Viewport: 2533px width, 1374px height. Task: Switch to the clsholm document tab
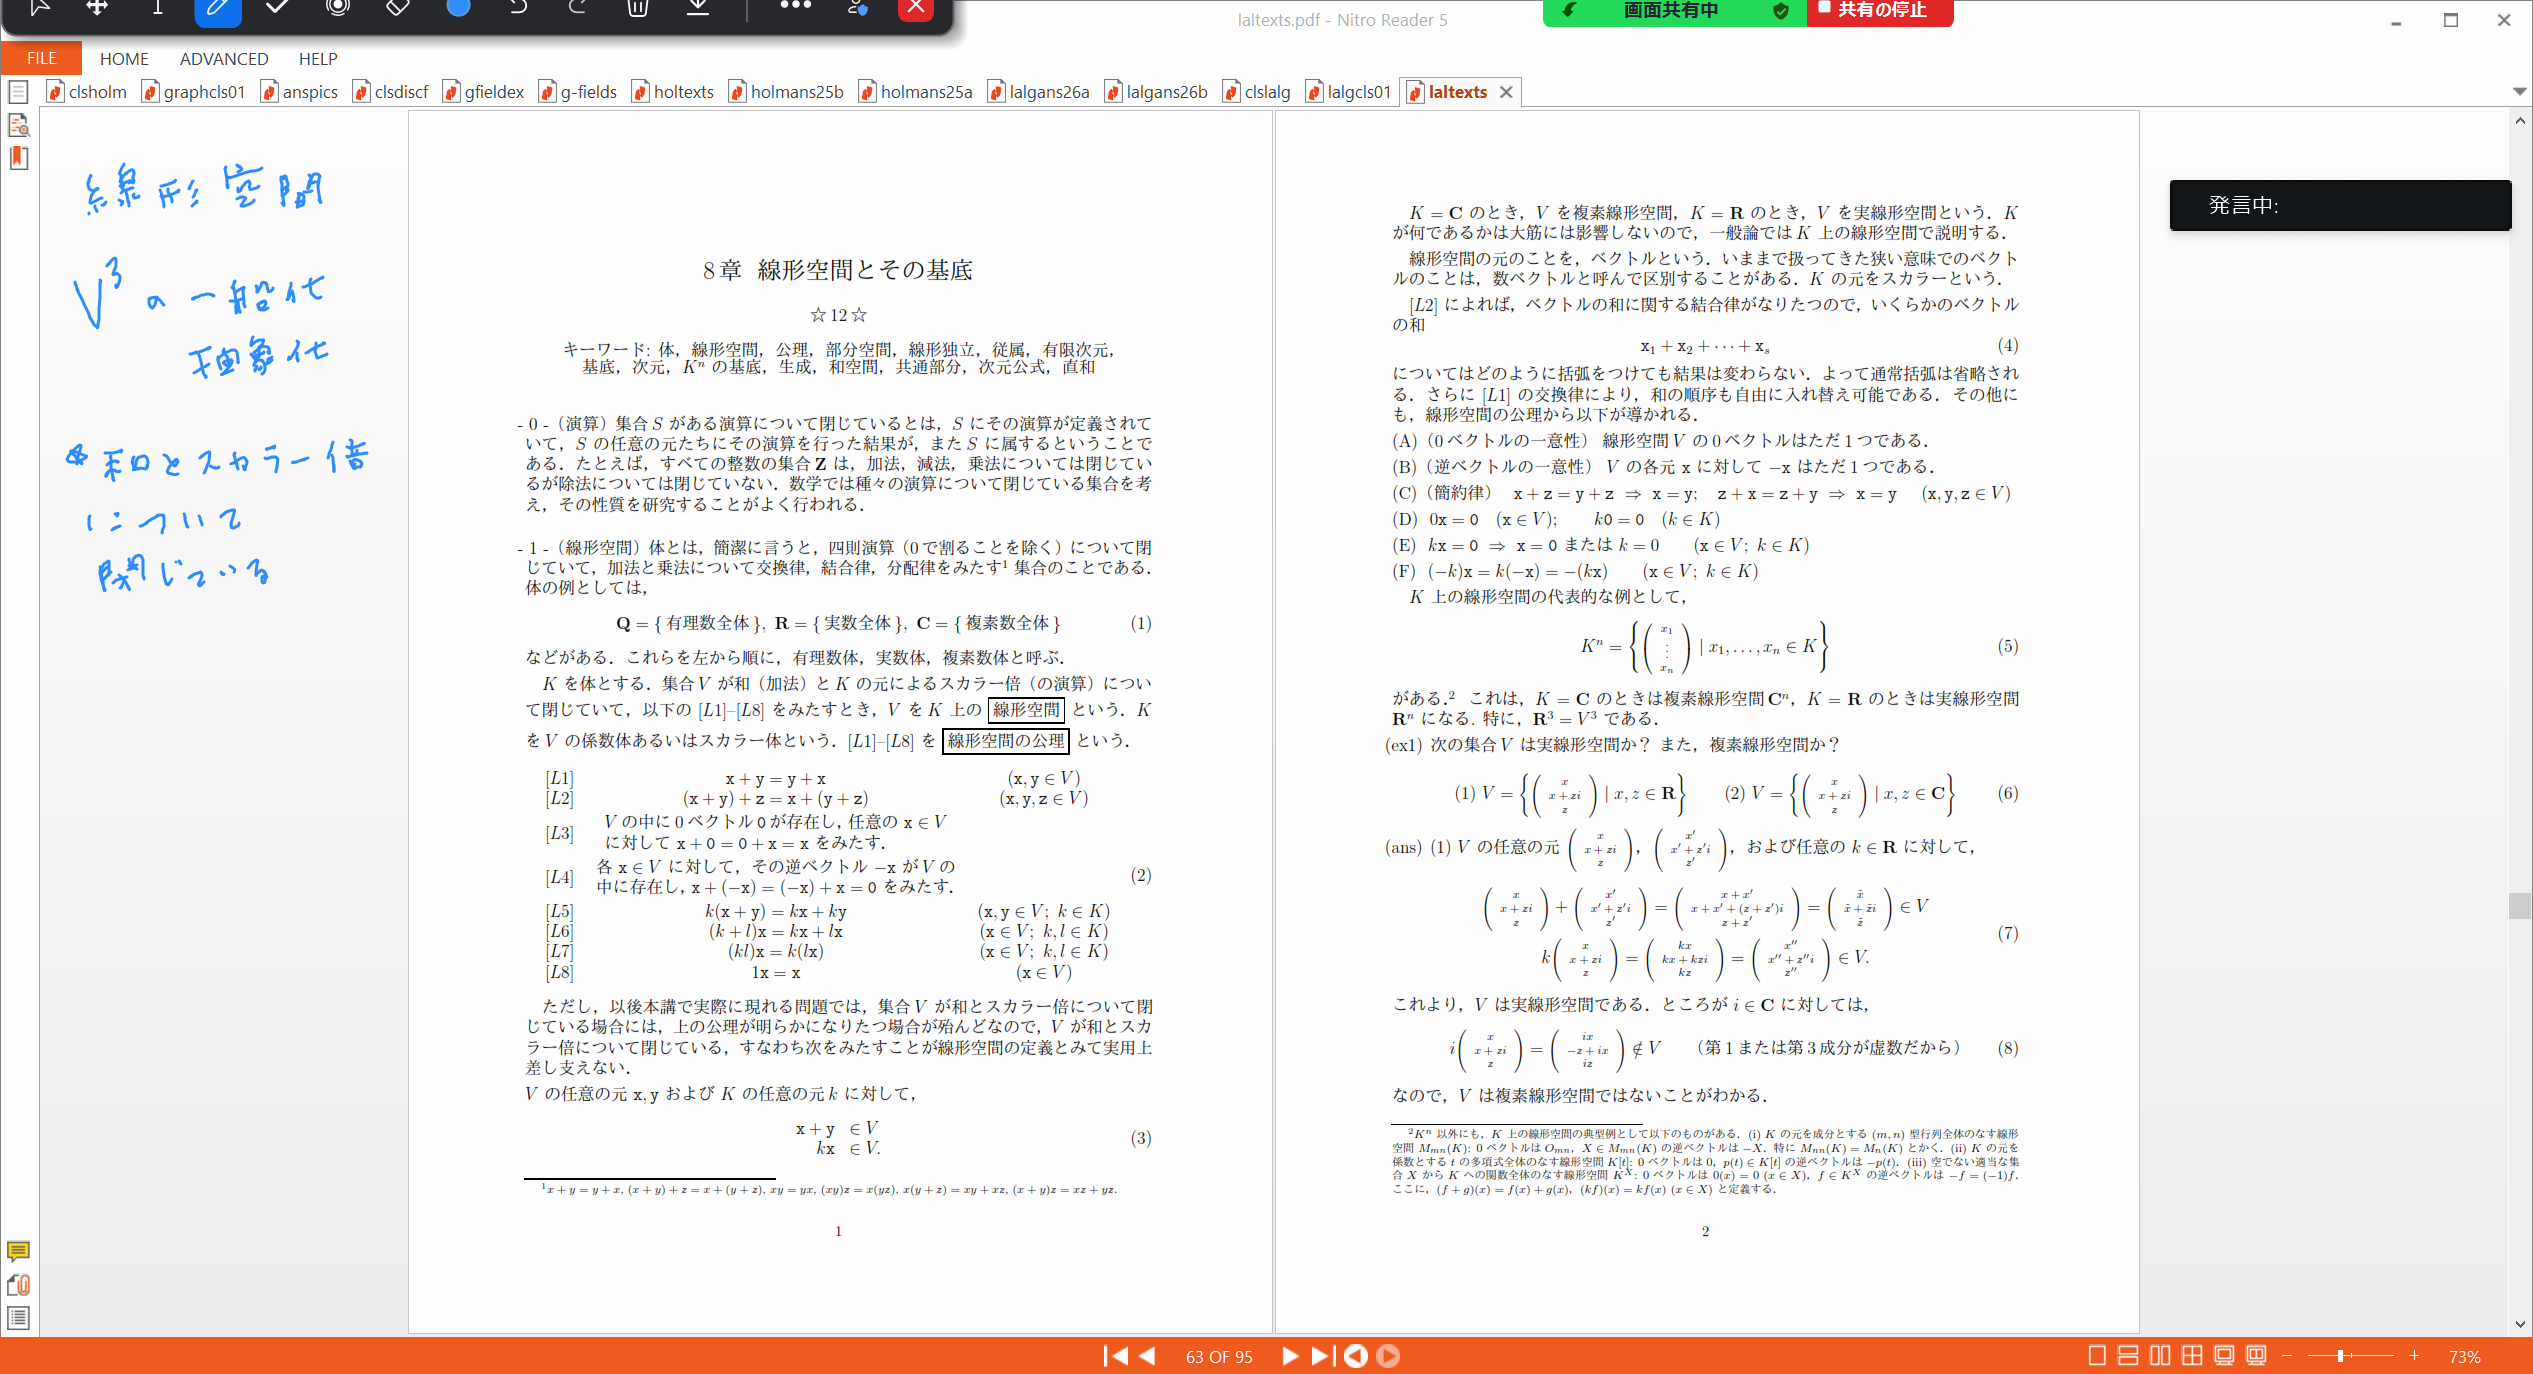pos(88,92)
